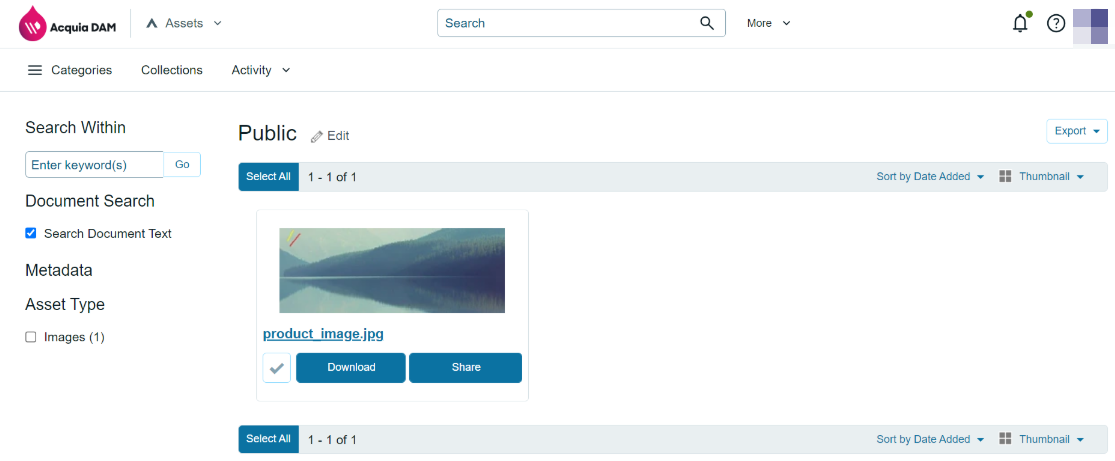Expand top Sort by Date Added dropdown

930,177
